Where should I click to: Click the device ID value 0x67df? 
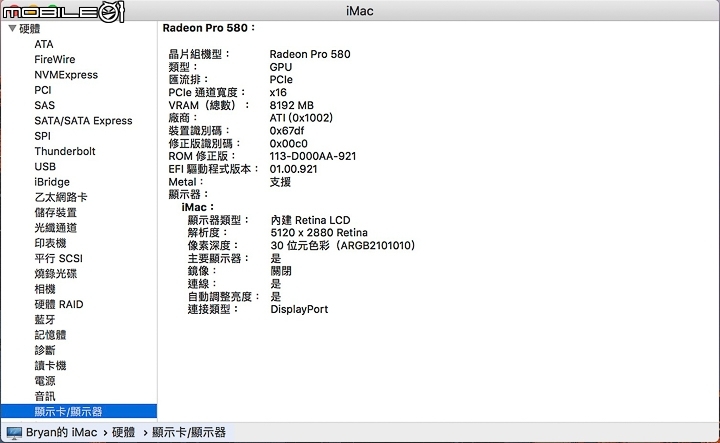287,131
